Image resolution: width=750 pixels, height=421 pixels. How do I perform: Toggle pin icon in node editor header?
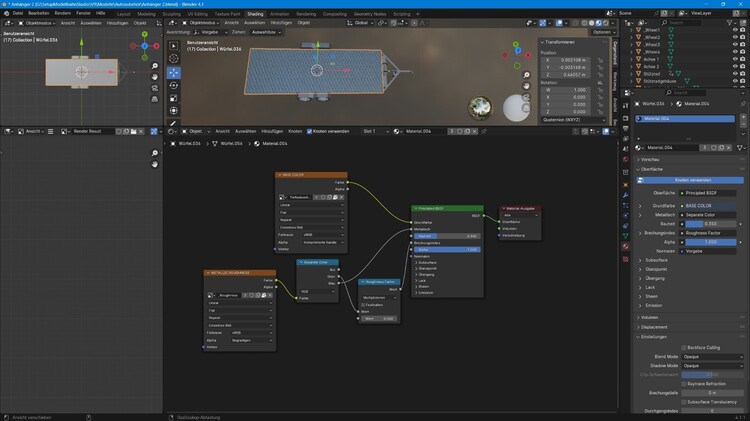[484, 131]
